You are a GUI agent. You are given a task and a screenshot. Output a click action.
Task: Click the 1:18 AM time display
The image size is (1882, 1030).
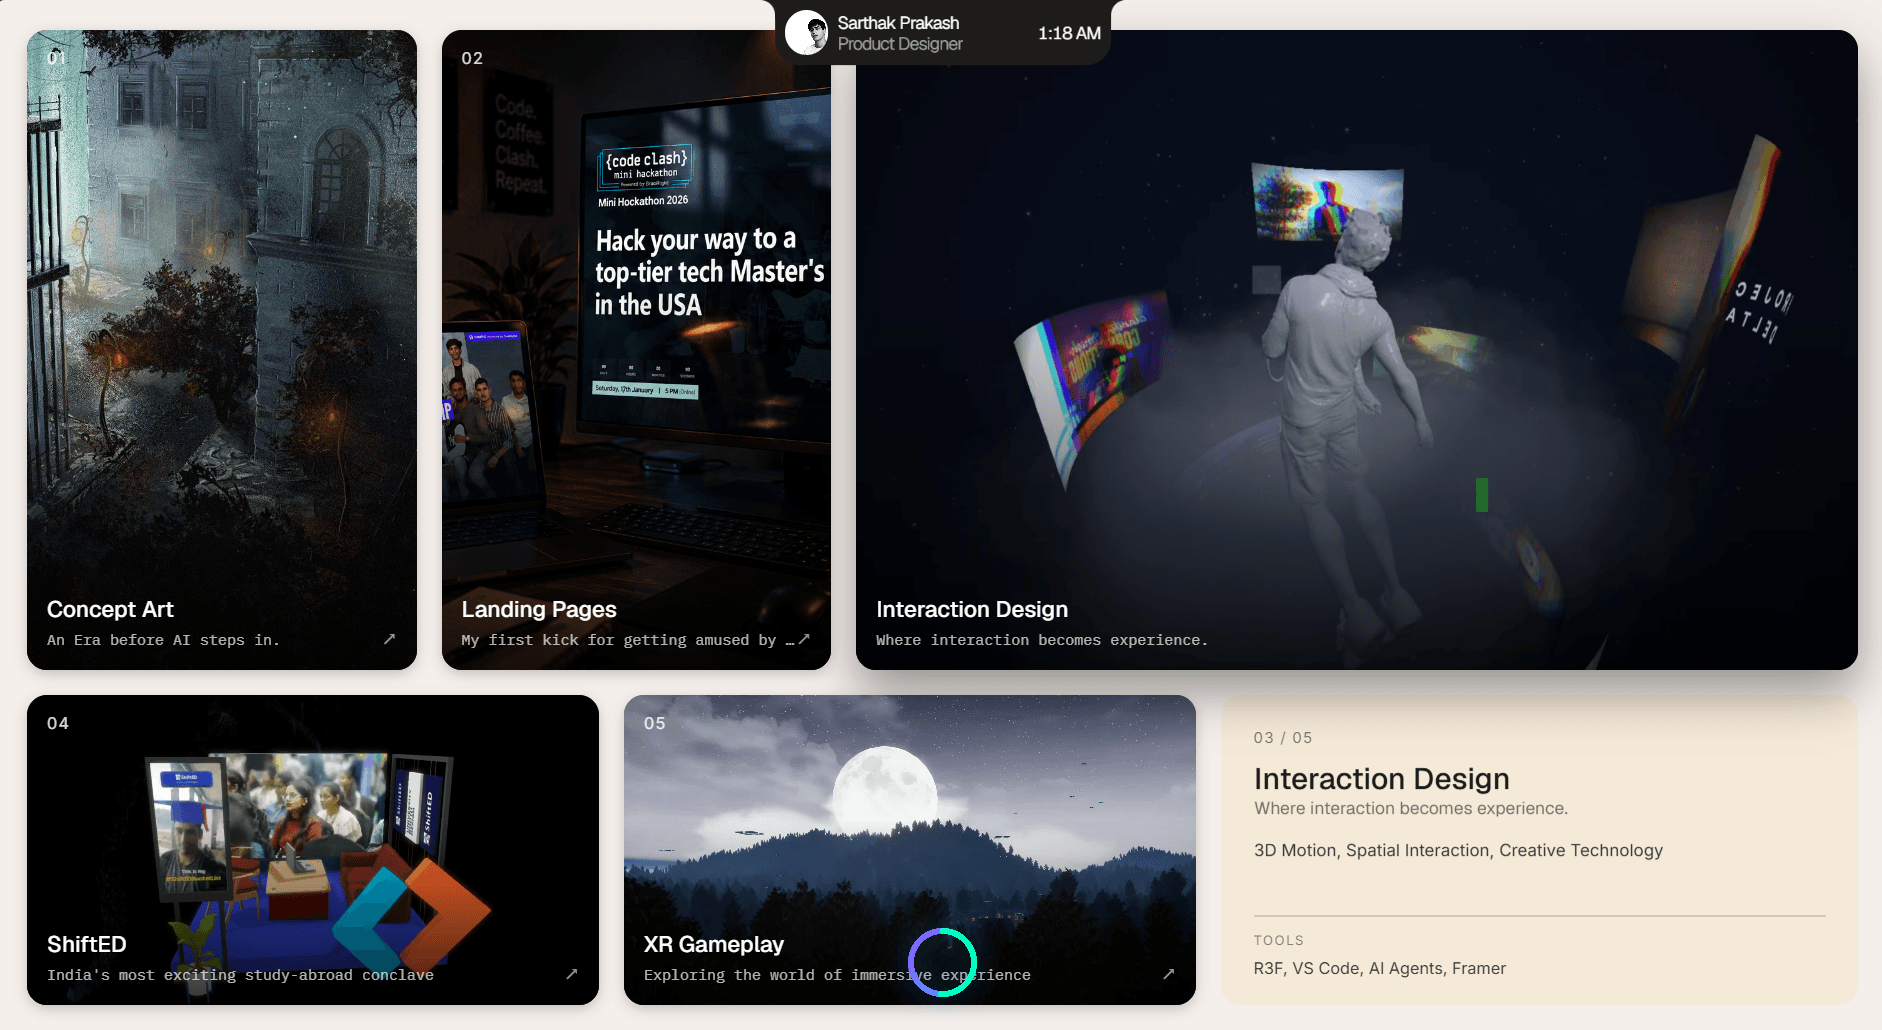pos(1069,33)
